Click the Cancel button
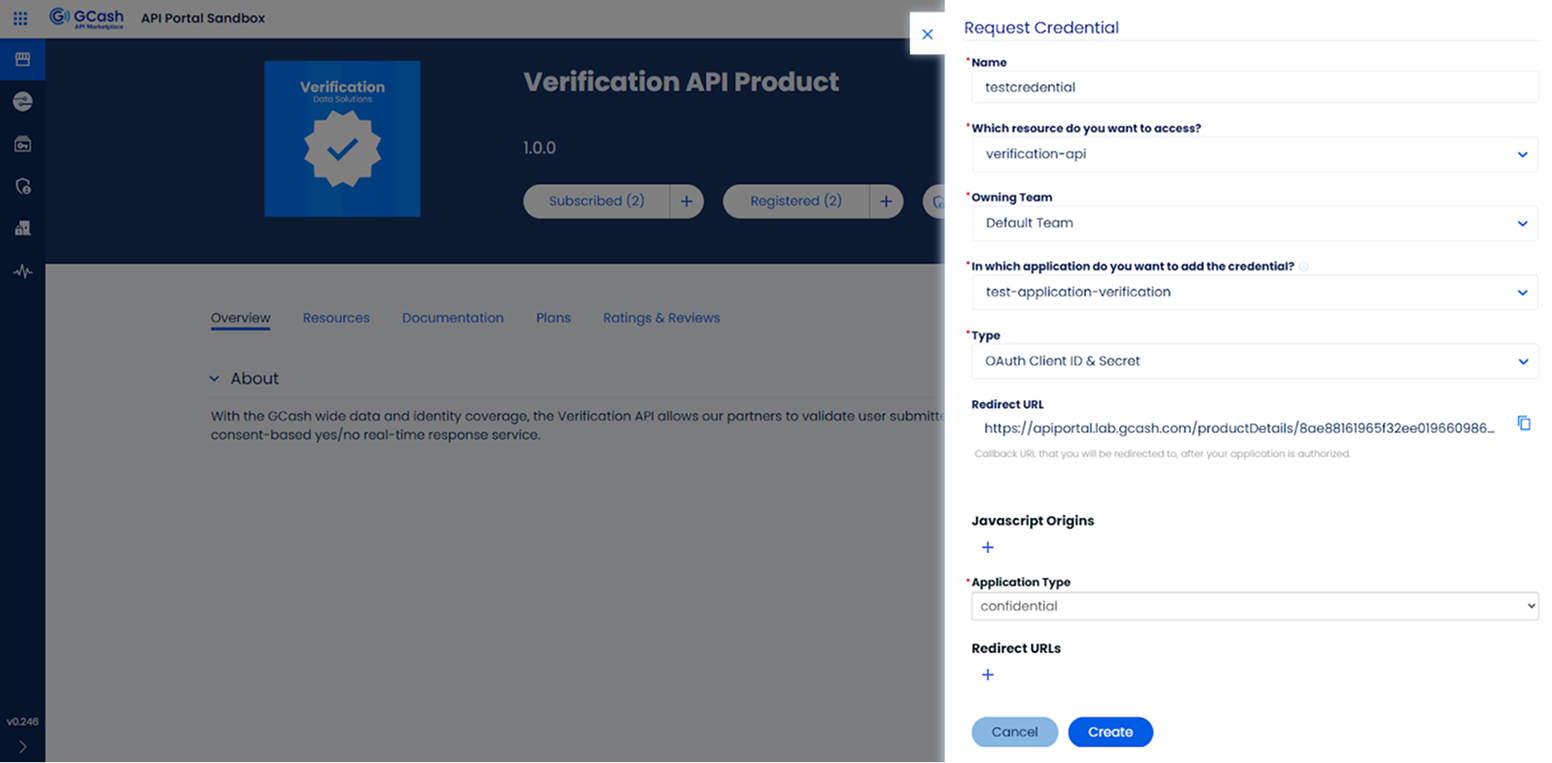1552x763 pixels. pyautogui.click(x=1014, y=732)
